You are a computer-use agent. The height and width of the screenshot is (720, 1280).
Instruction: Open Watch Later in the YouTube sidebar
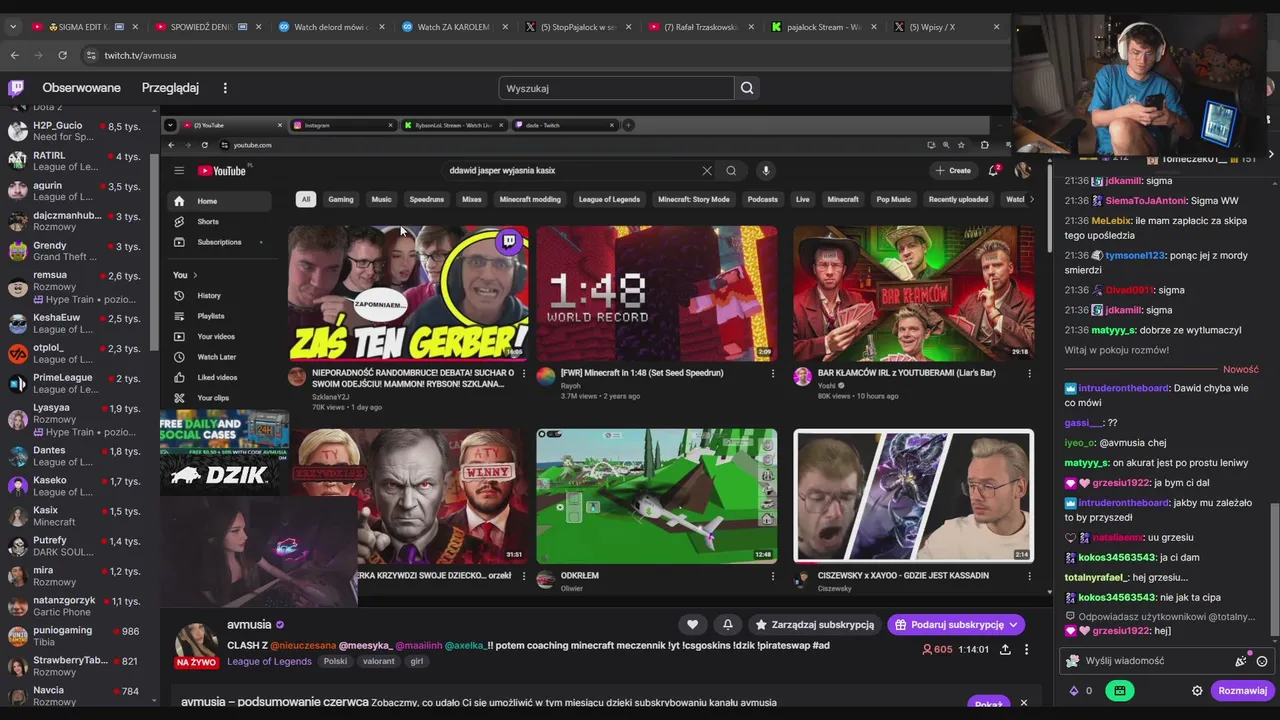click(219, 357)
